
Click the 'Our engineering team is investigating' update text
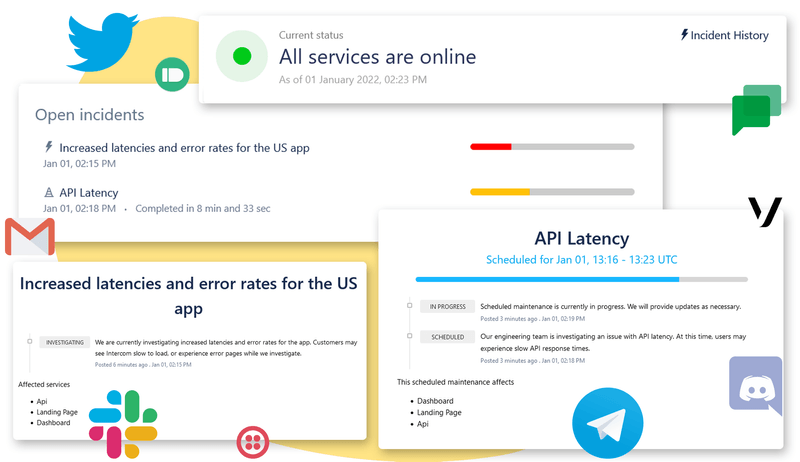(613, 342)
